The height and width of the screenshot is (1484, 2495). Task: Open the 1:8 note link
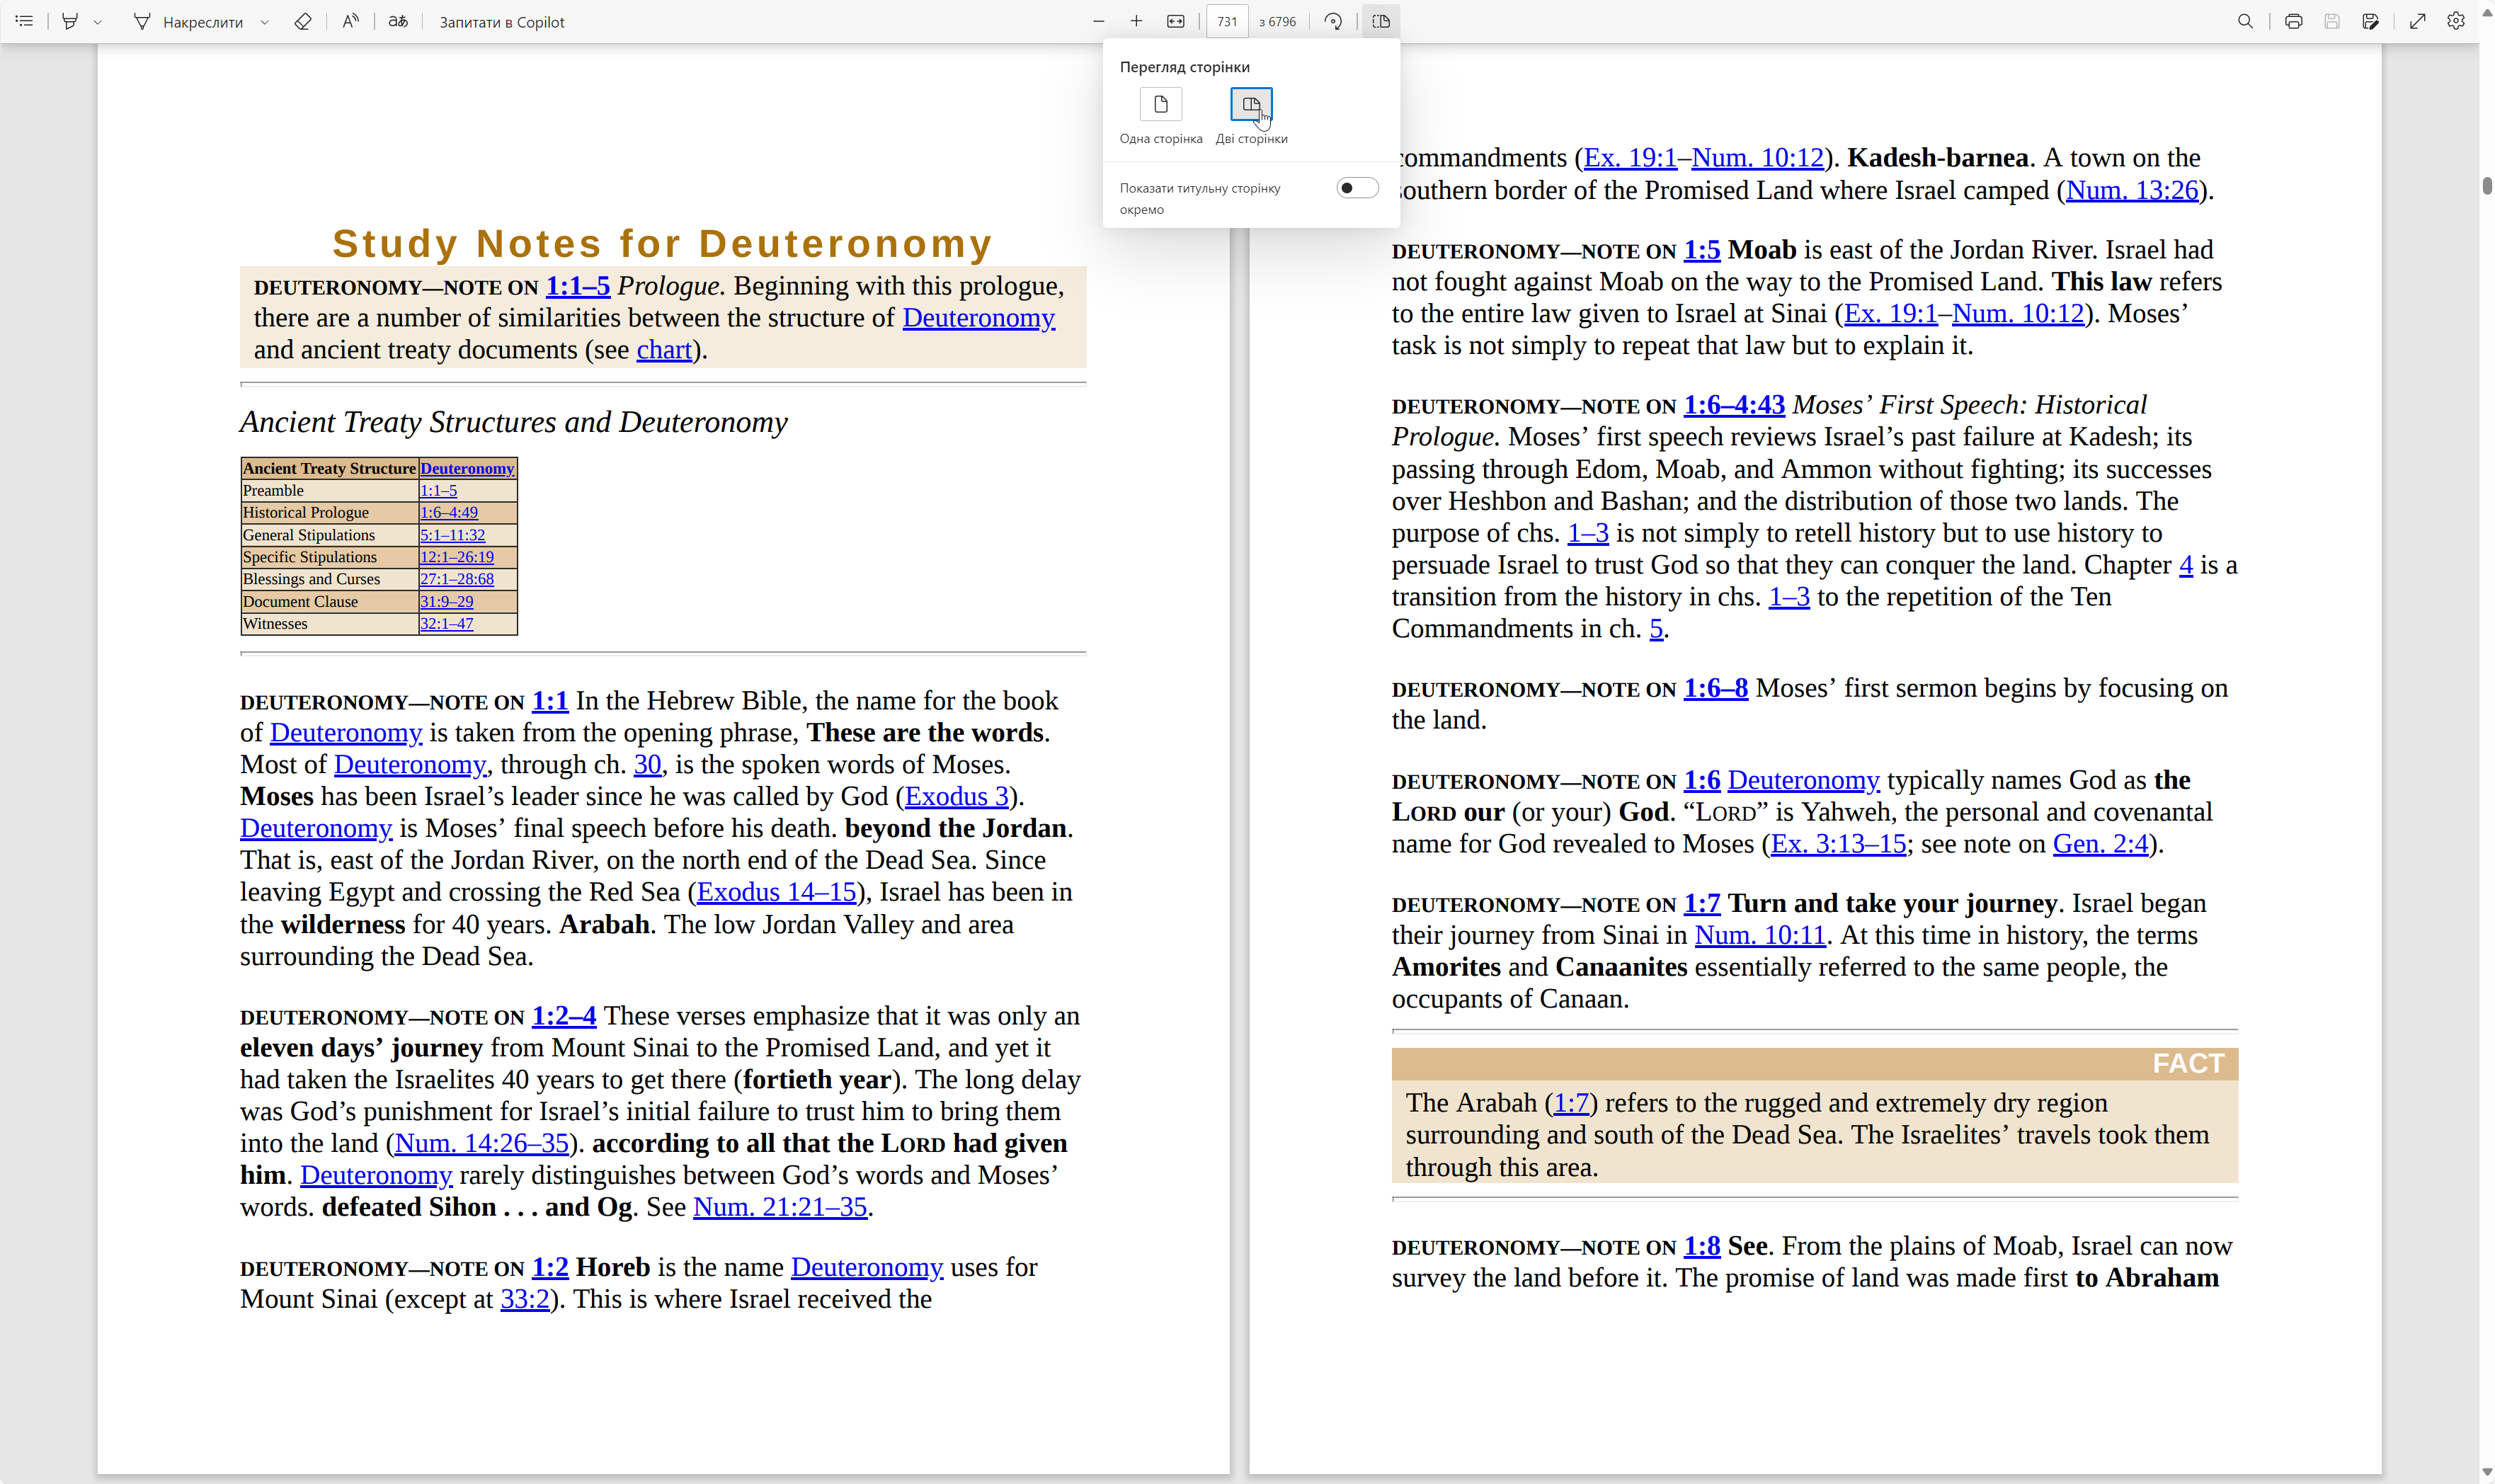pos(1702,1246)
